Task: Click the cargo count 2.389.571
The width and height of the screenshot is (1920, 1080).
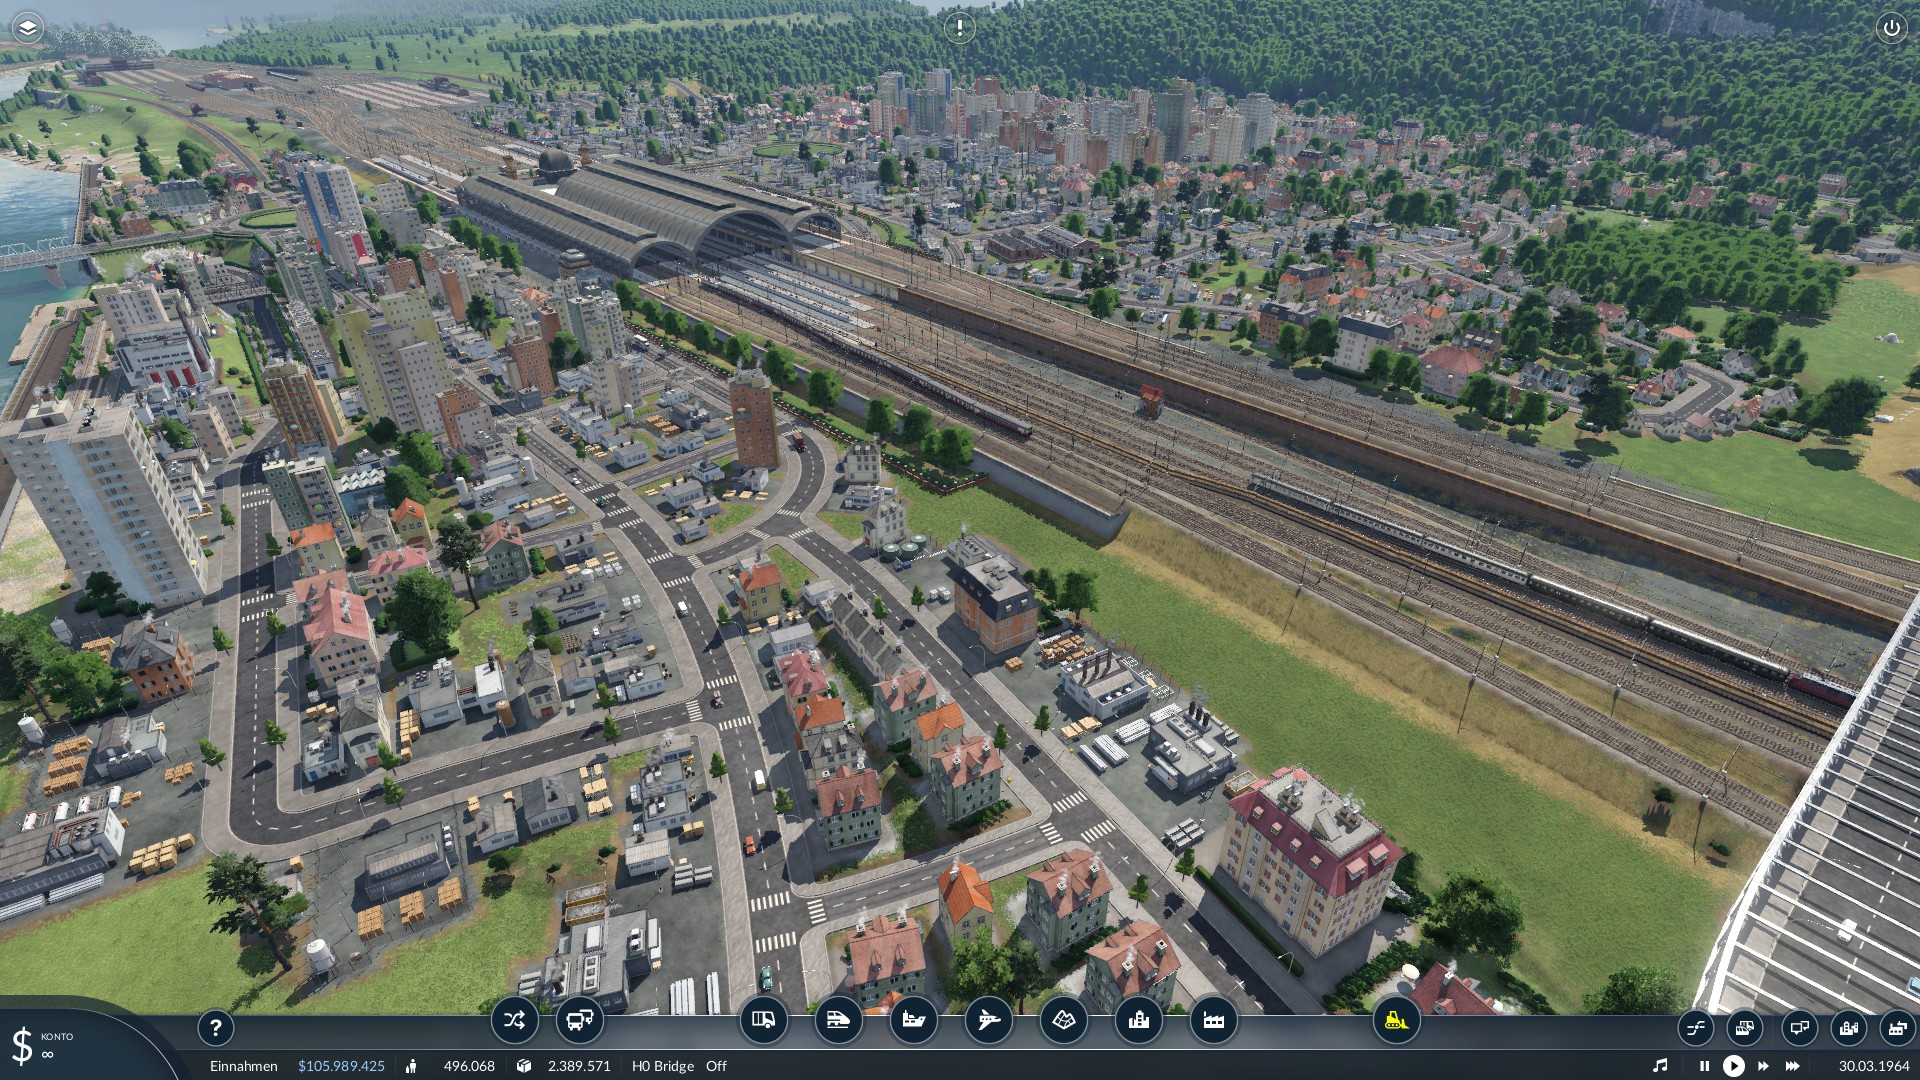Action: click(x=579, y=1066)
